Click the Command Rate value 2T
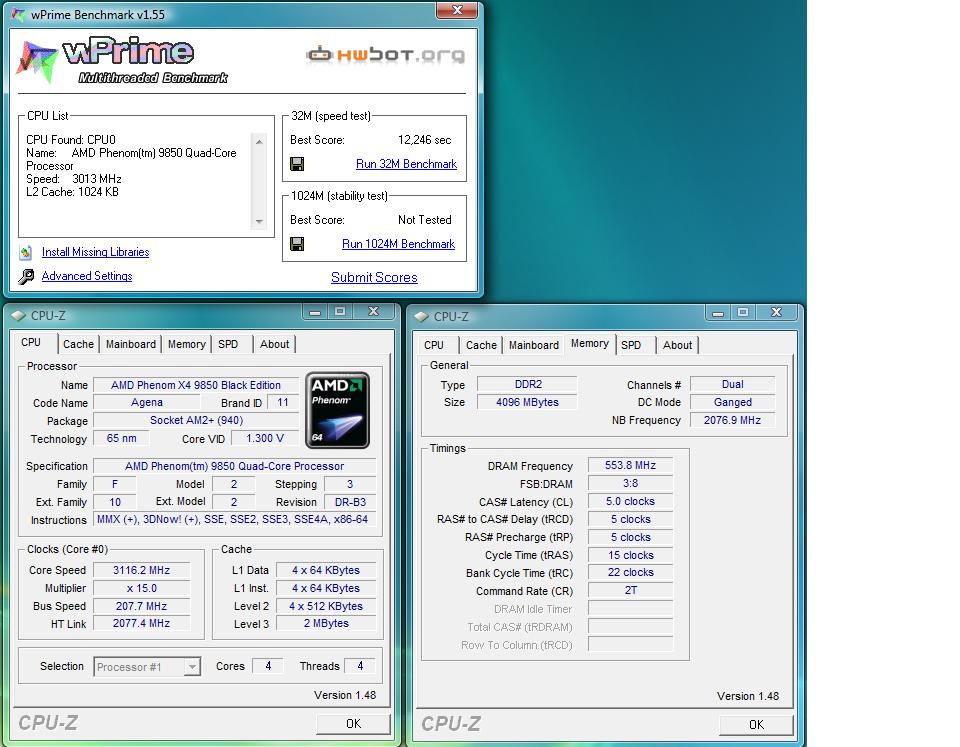 coord(631,590)
